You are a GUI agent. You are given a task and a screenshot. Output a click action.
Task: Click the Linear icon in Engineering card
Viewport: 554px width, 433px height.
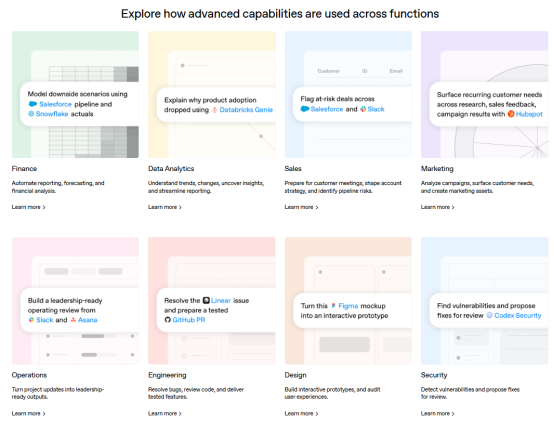(x=206, y=300)
